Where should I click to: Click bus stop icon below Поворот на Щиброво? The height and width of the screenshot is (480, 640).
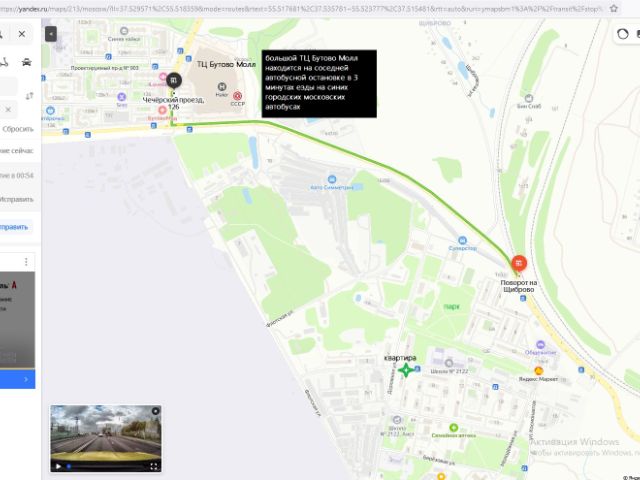523,298
